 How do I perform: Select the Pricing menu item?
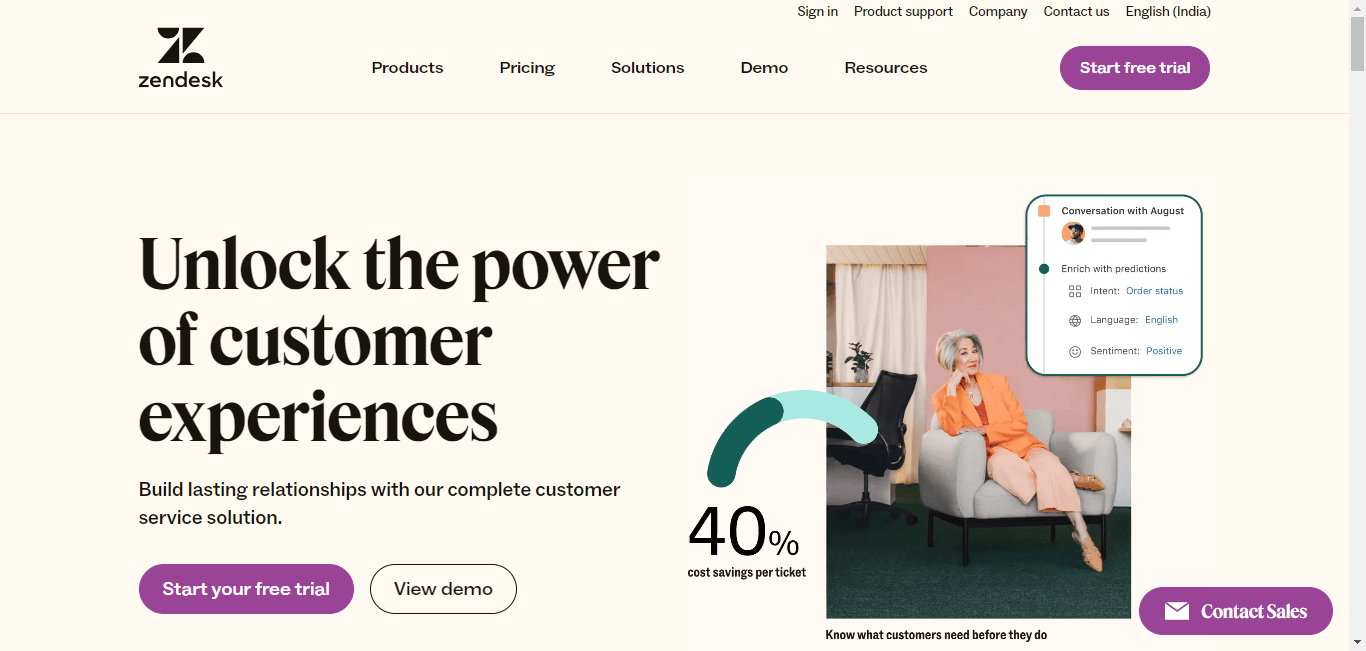coord(527,67)
